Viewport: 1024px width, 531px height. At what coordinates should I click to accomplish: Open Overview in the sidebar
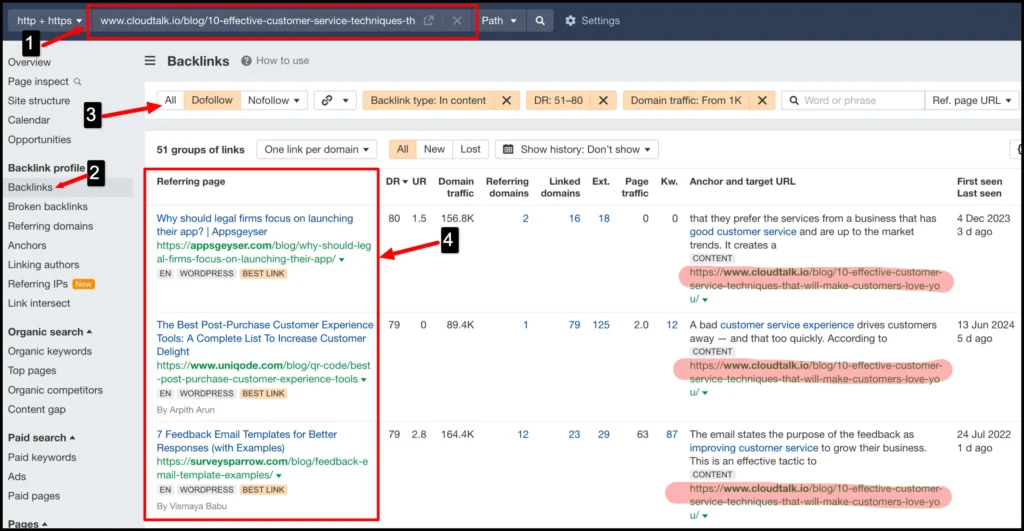coord(29,62)
